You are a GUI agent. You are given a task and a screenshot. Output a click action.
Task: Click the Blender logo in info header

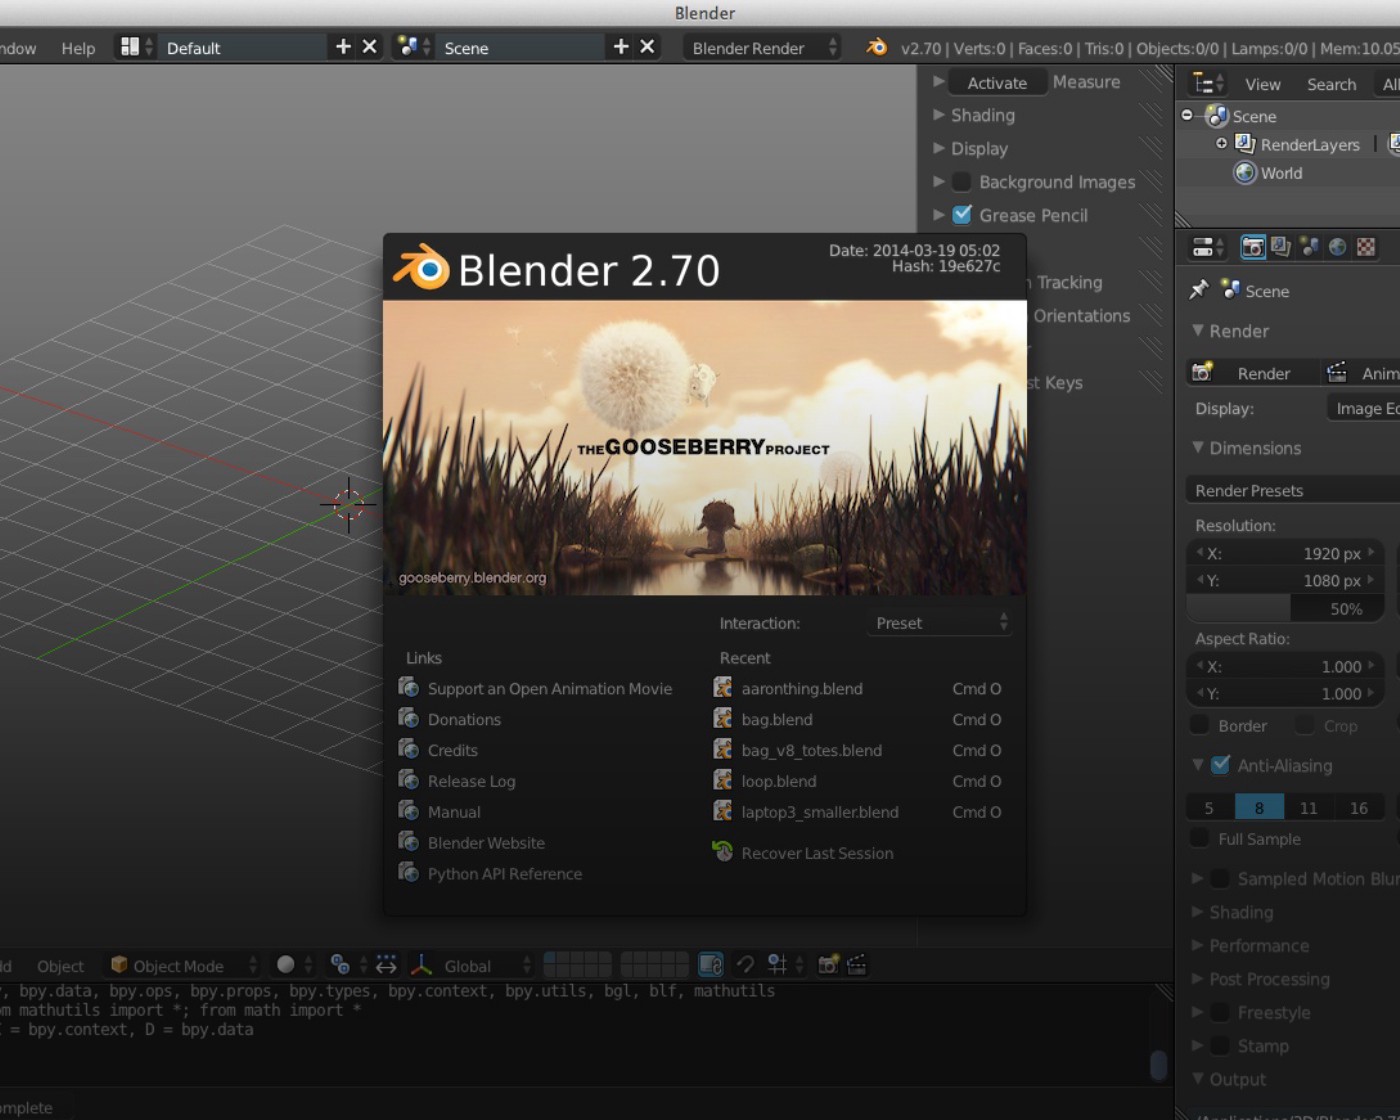click(877, 48)
